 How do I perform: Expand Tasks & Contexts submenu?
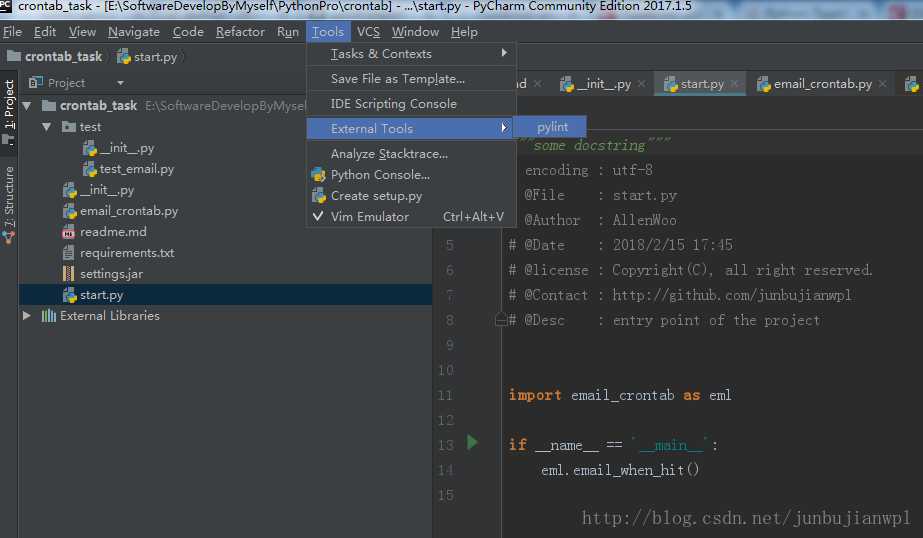[x=411, y=54]
